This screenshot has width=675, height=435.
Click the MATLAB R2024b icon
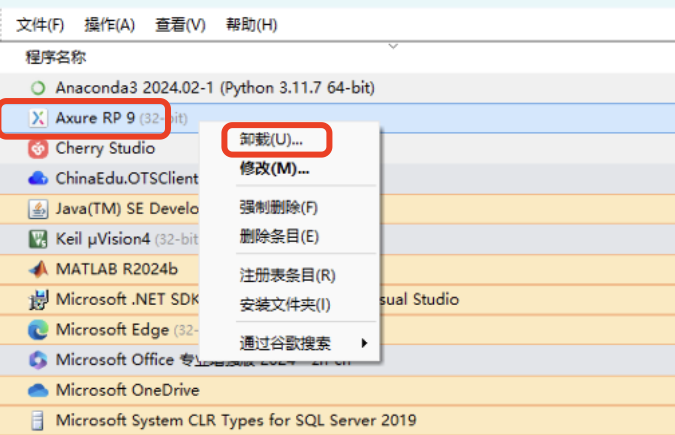pyautogui.click(x=38, y=269)
